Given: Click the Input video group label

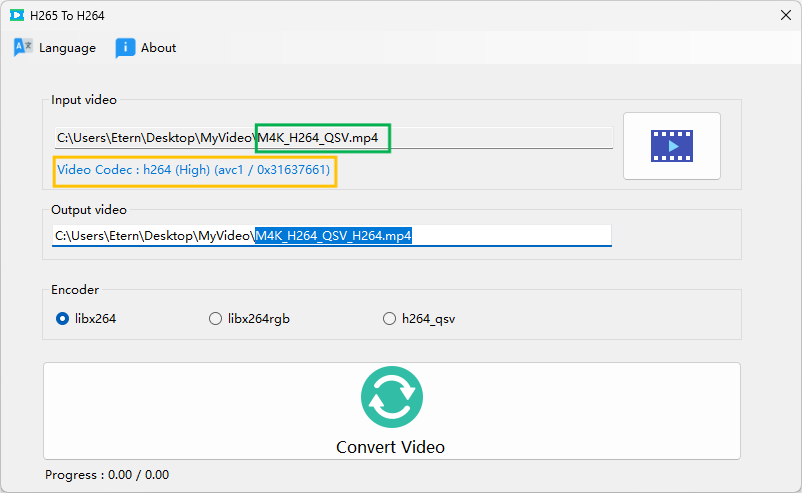Looking at the screenshot, I should 84,100.
